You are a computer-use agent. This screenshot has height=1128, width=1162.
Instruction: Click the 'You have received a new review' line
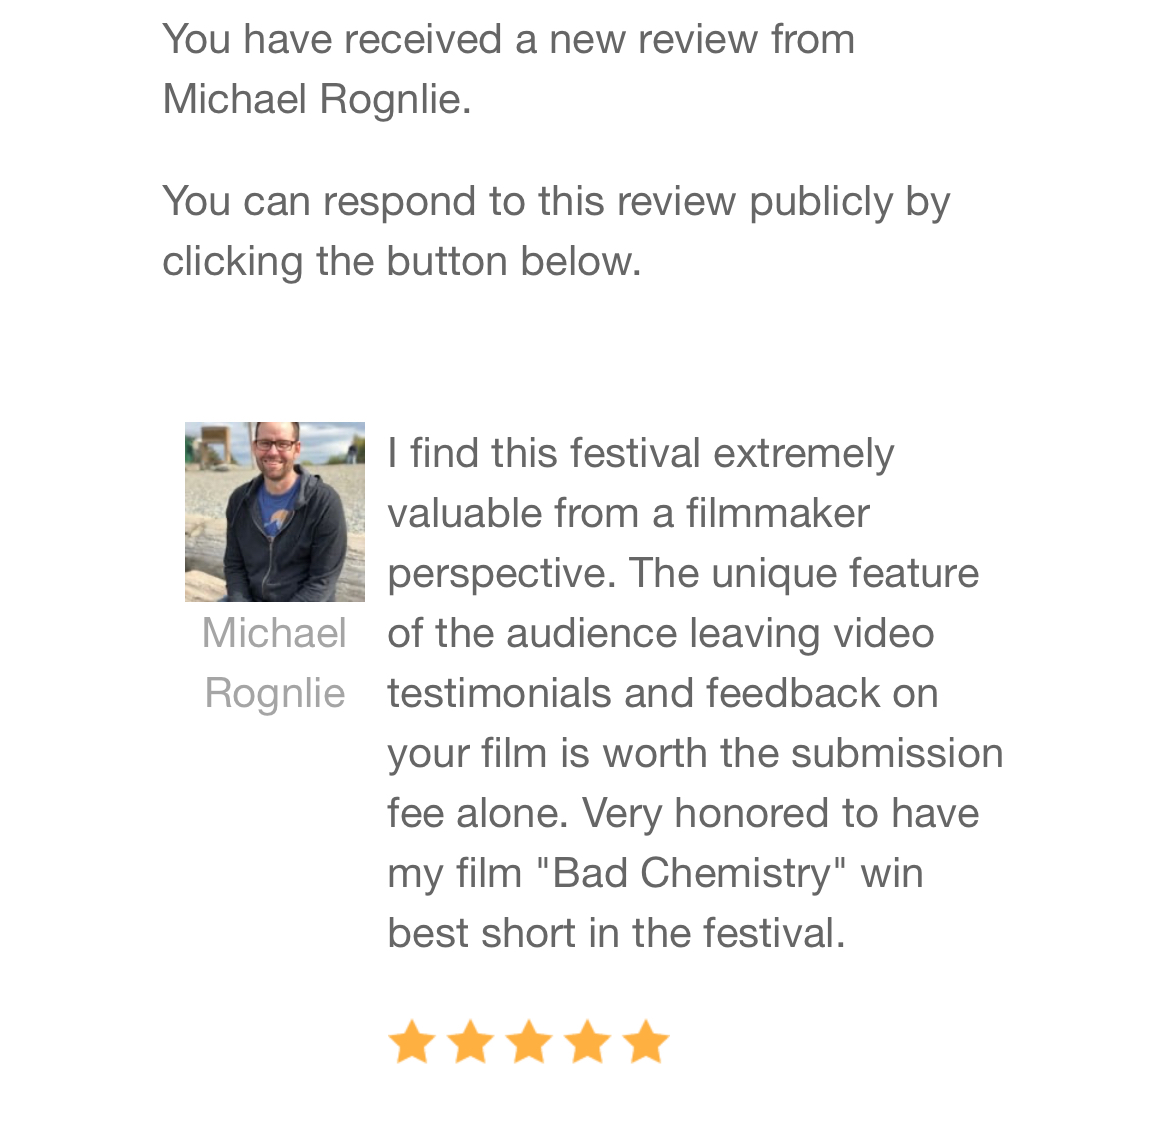click(508, 40)
